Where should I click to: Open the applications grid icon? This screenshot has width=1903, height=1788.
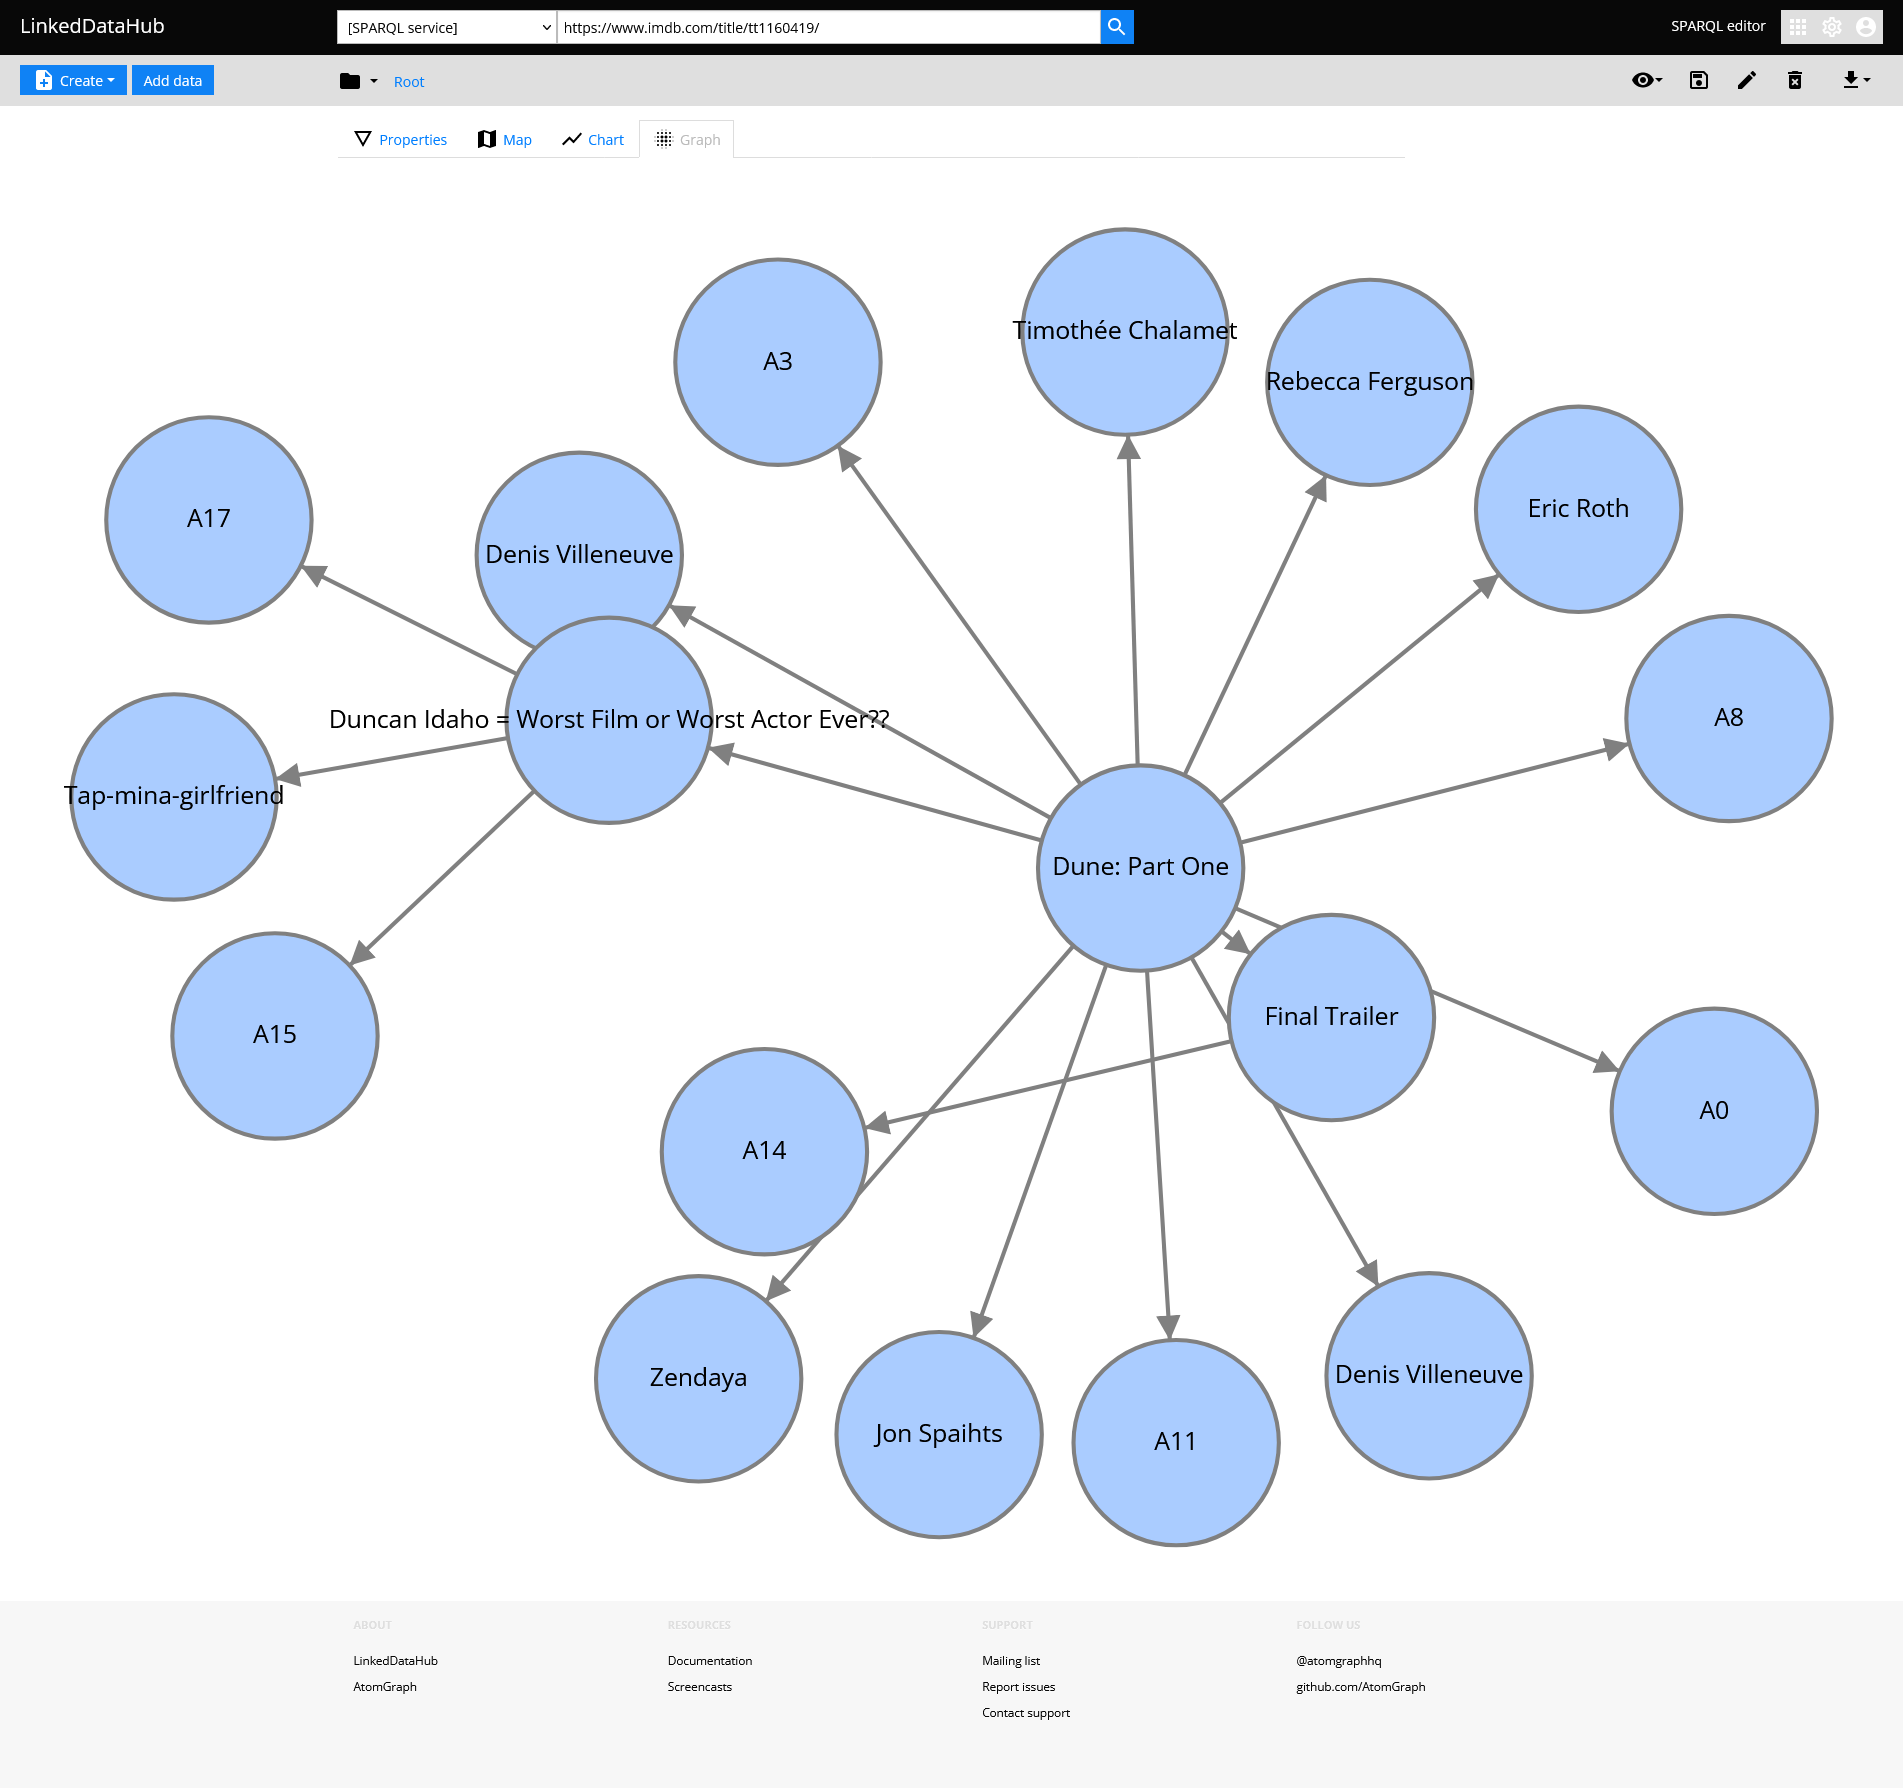[1798, 27]
